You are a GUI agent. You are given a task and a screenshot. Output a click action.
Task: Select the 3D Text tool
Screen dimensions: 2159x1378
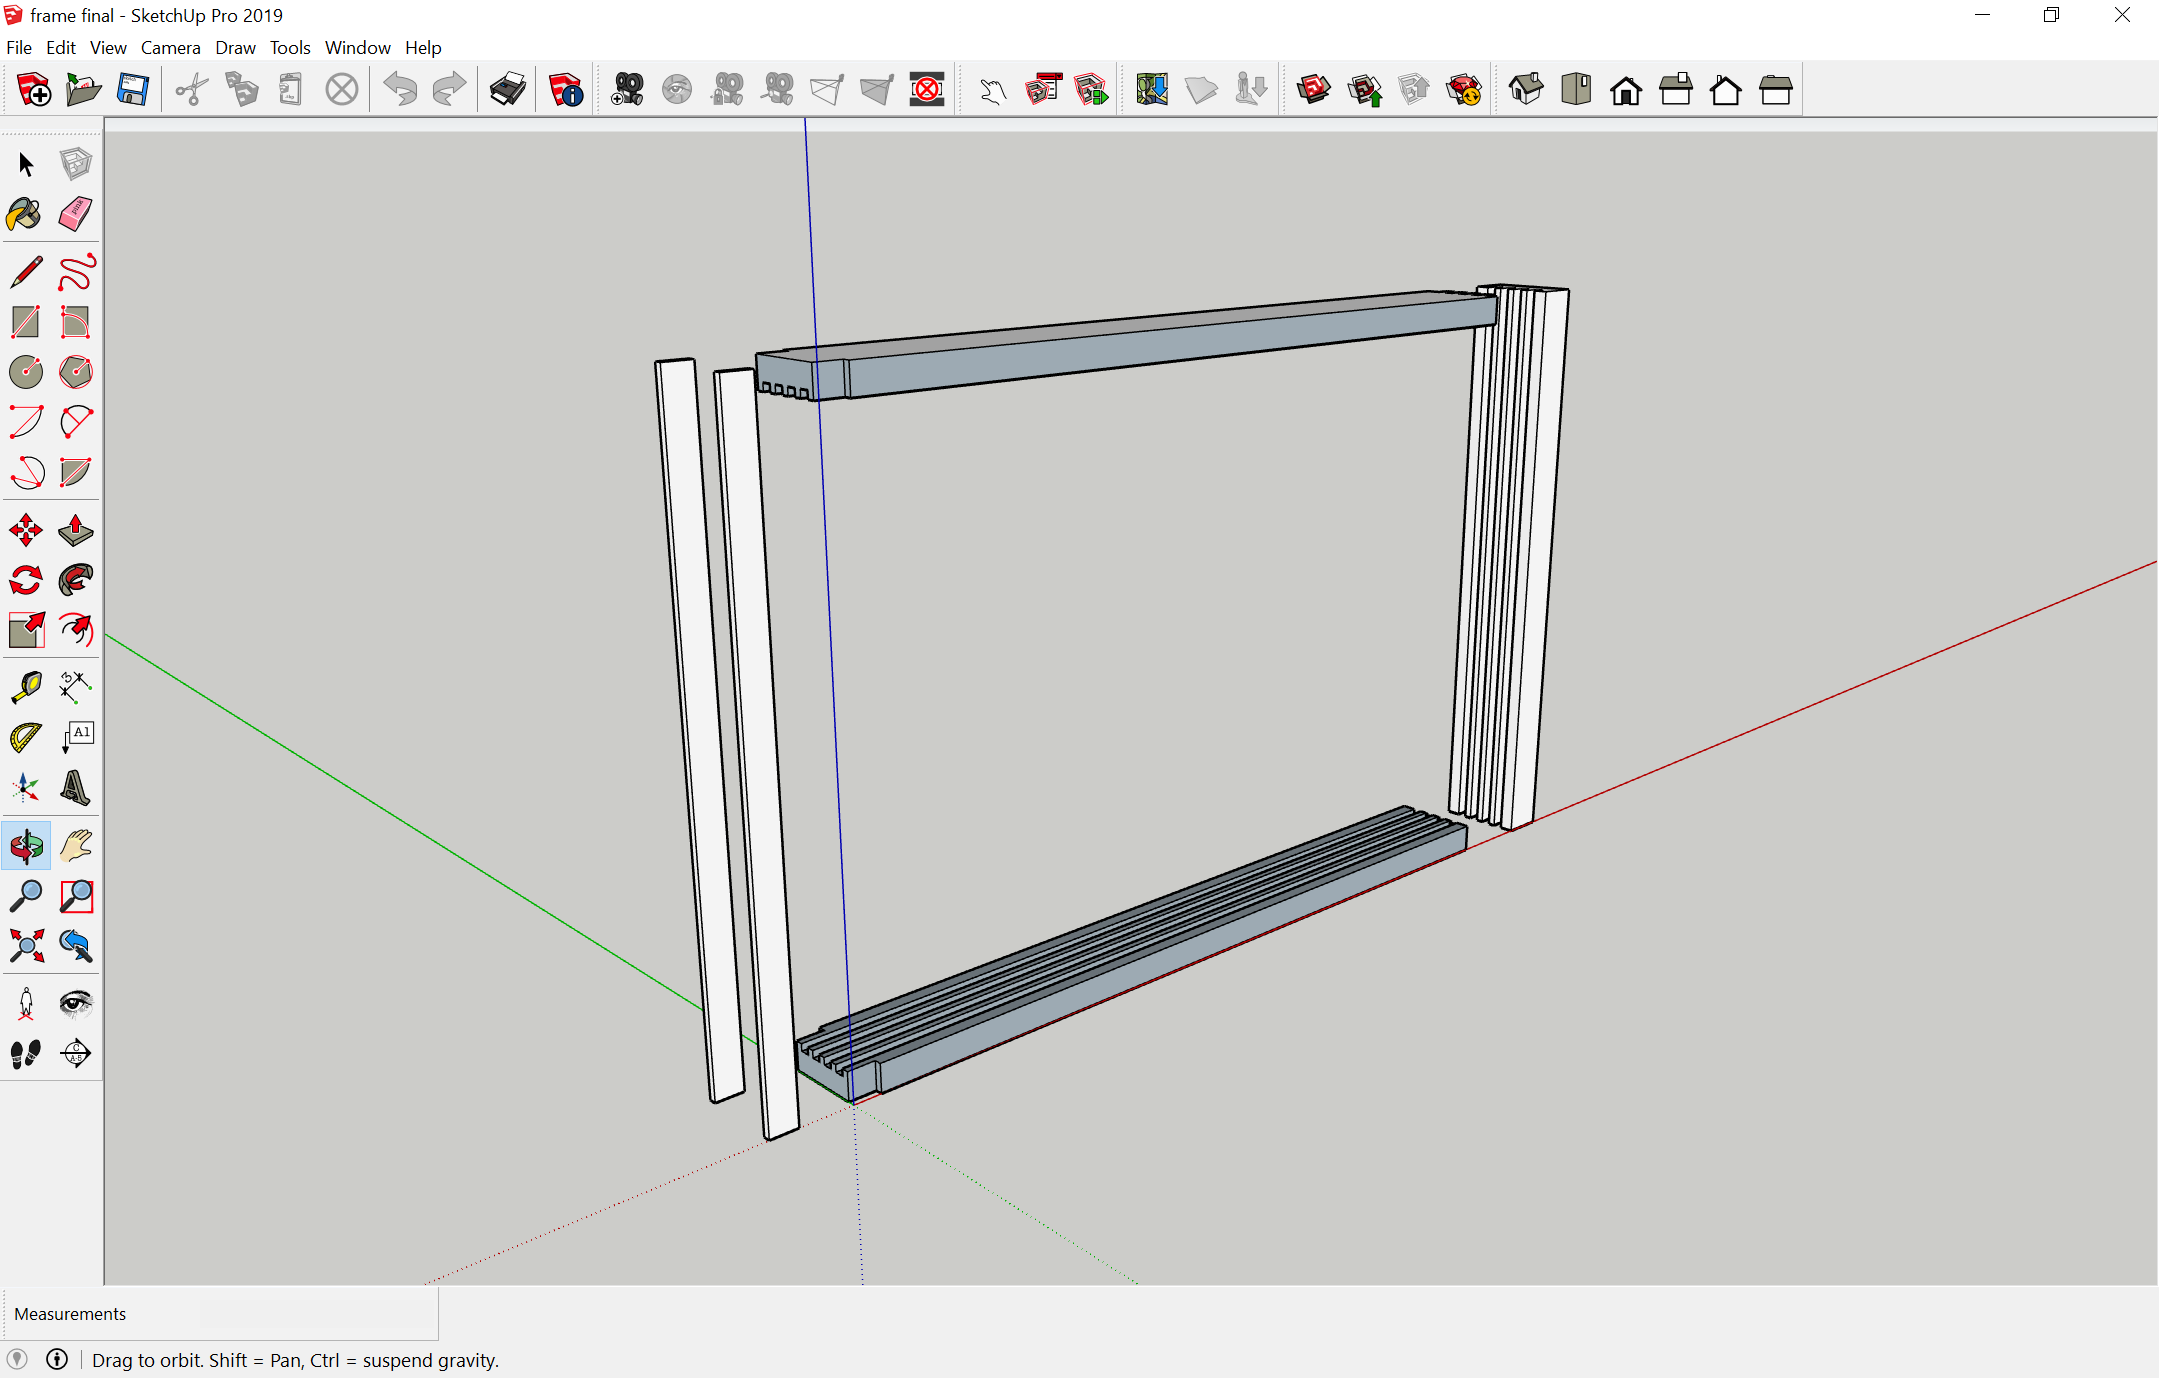pyautogui.click(x=76, y=788)
